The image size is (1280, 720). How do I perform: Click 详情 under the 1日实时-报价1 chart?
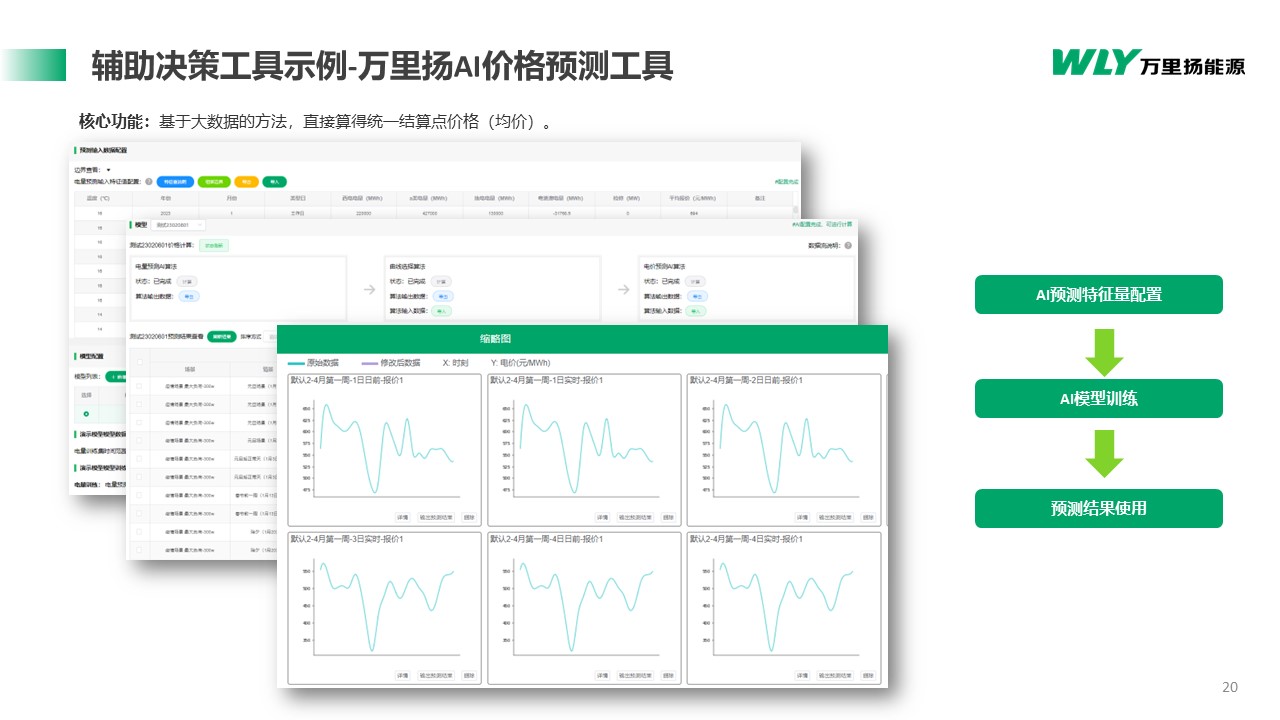[x=602, y=518]
